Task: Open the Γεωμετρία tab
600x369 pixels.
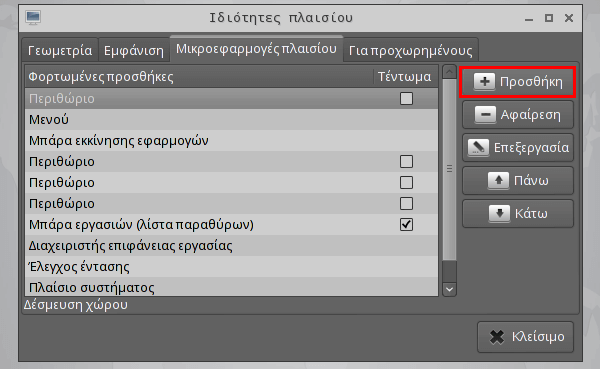Action: 60,50
